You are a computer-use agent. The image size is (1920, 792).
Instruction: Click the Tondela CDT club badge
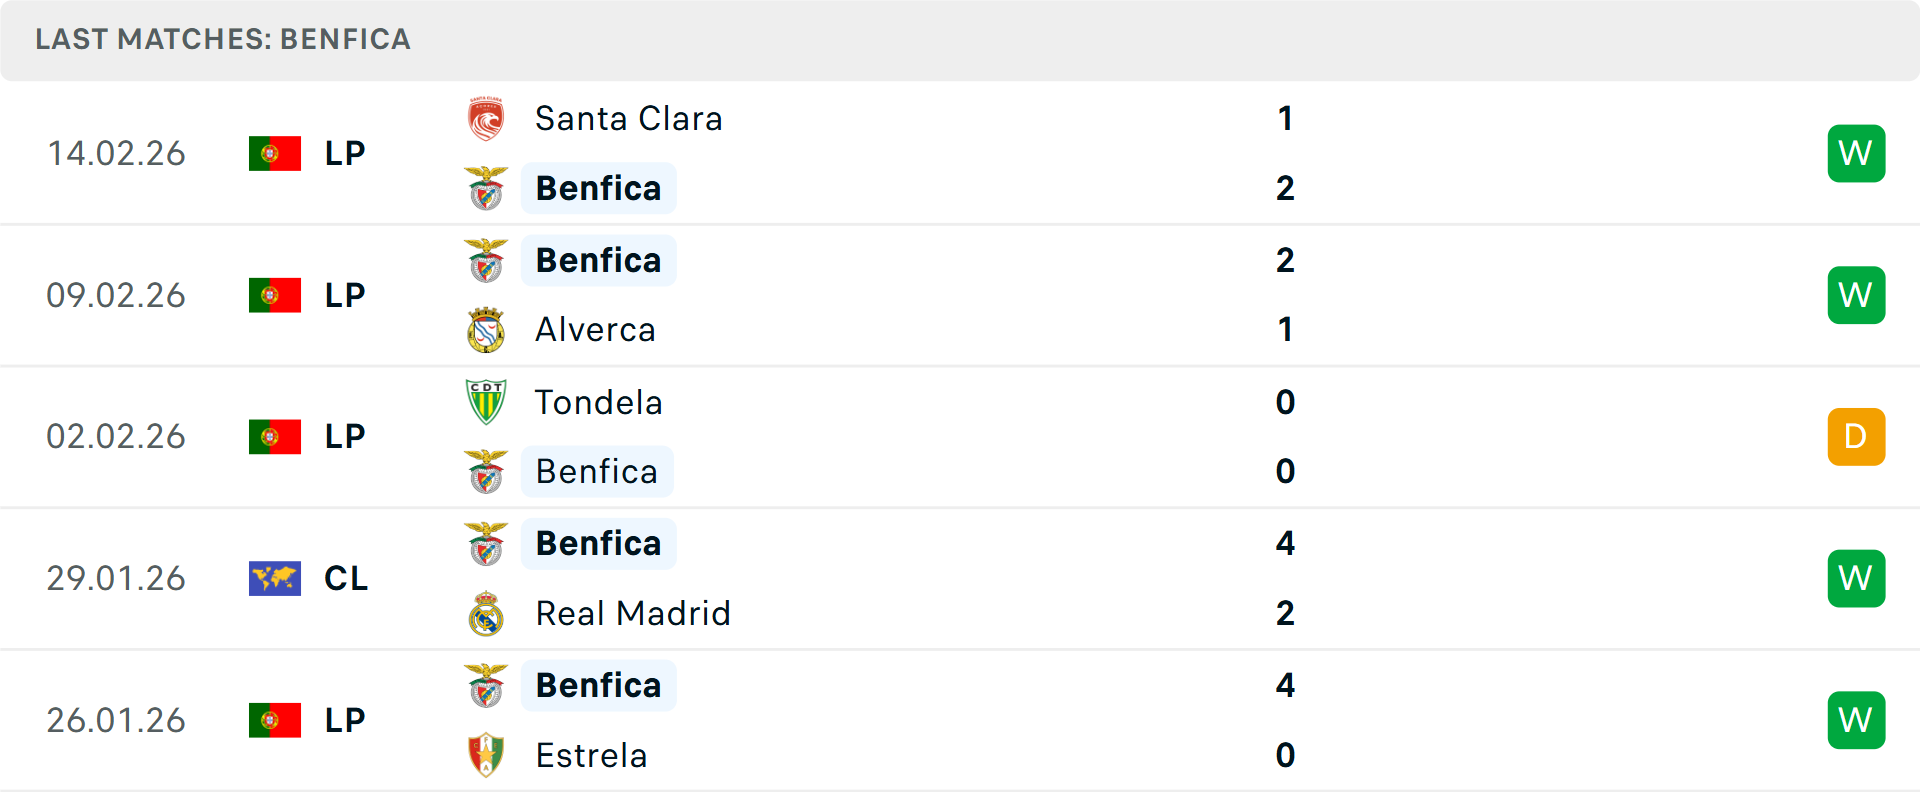[x=486, y=402]
